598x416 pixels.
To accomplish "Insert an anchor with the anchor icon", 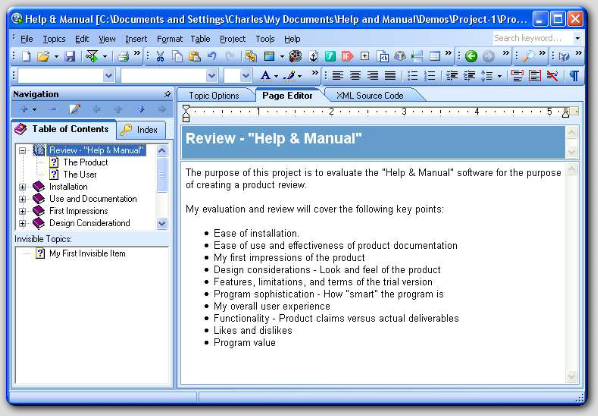I will [x=313, y=56].
